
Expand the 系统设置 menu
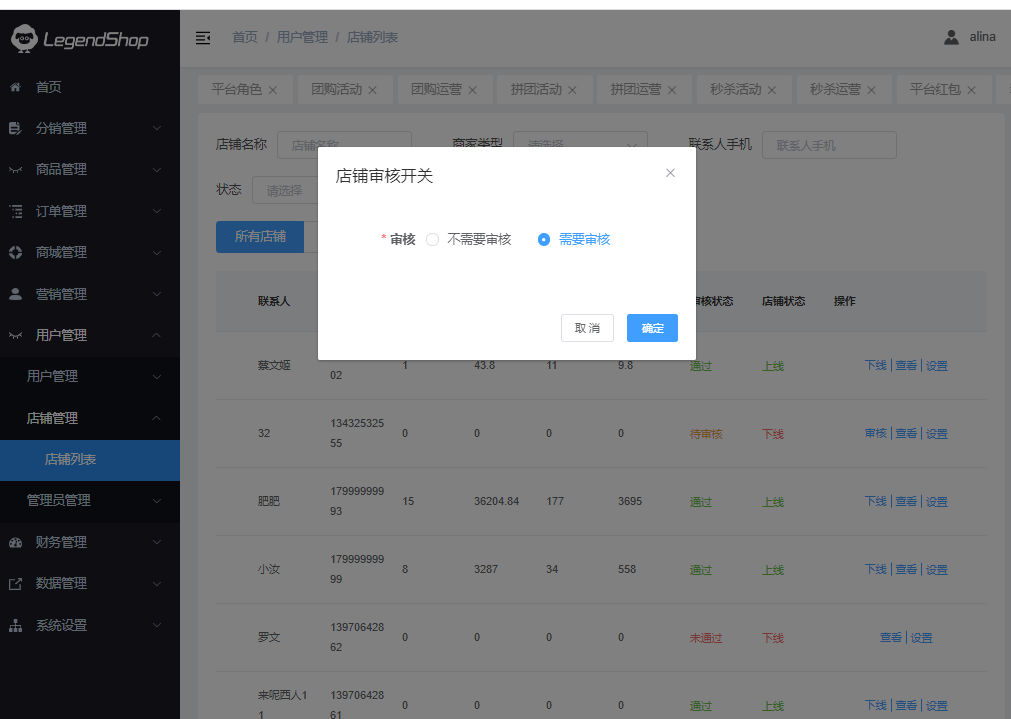pyautogui.click(x=157, y=625)
